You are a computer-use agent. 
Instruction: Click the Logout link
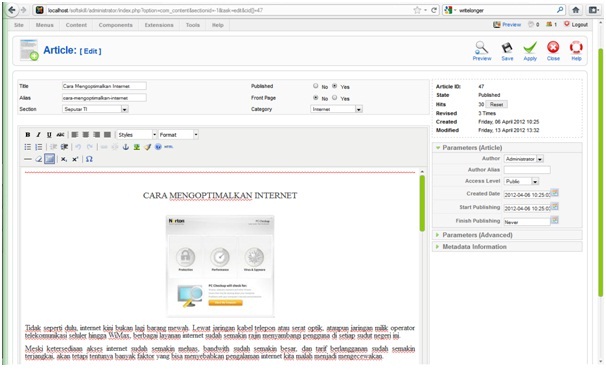click(x=576, y=24)
